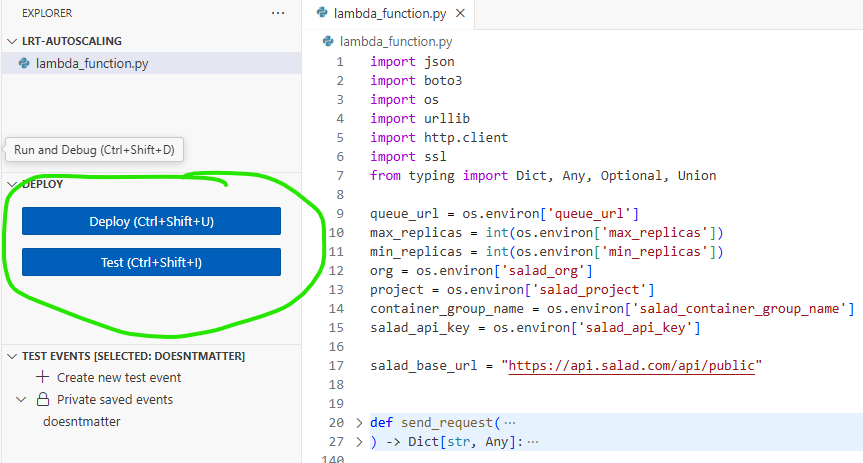Open the https://api.salad.com/api/public link
Image resolution: width=863 pixels, height=463 pixels.
[631, 366]
